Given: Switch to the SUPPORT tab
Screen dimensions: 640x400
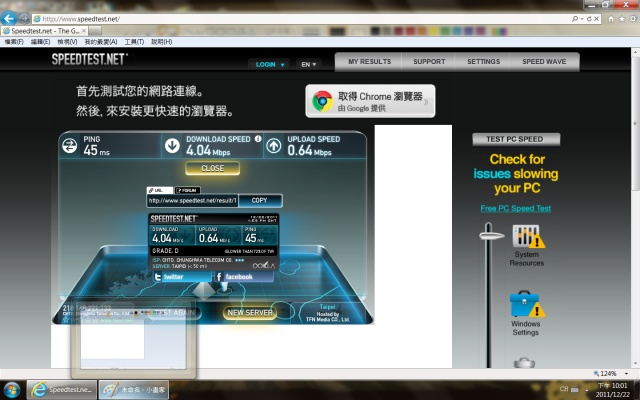Looking at the screenshot, I should (429, 62).
